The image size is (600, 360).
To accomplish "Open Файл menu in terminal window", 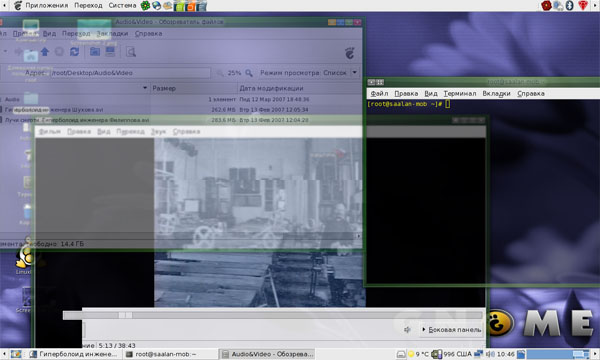I will tap(379, 93).
